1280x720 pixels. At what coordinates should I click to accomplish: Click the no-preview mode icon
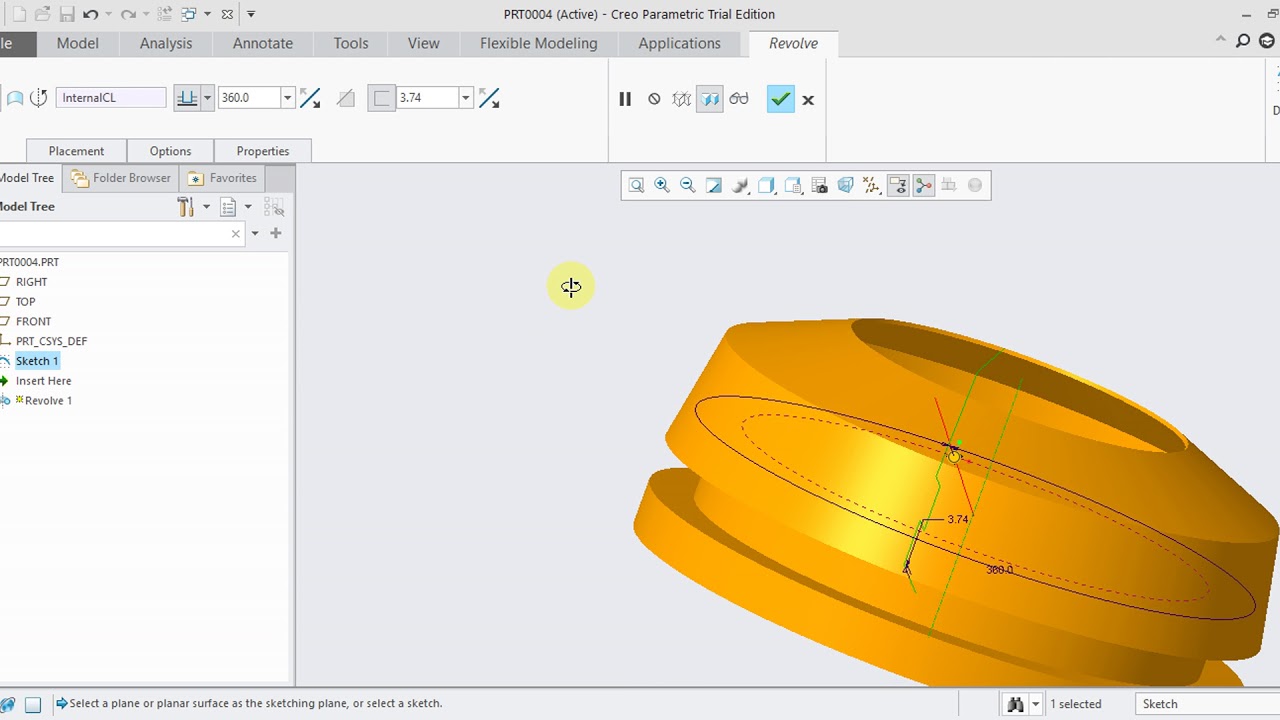pos(654,99)
